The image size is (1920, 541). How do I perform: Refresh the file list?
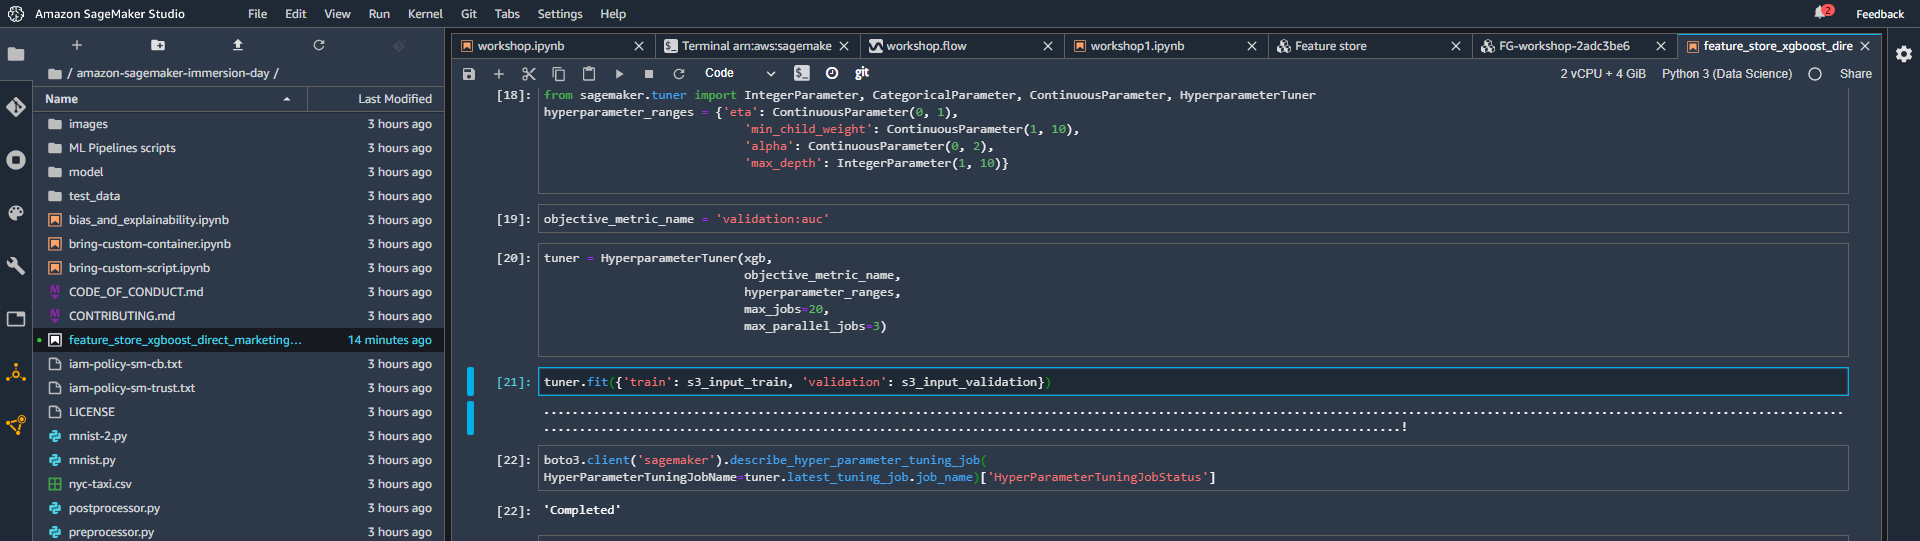click(x=319, y=45)
